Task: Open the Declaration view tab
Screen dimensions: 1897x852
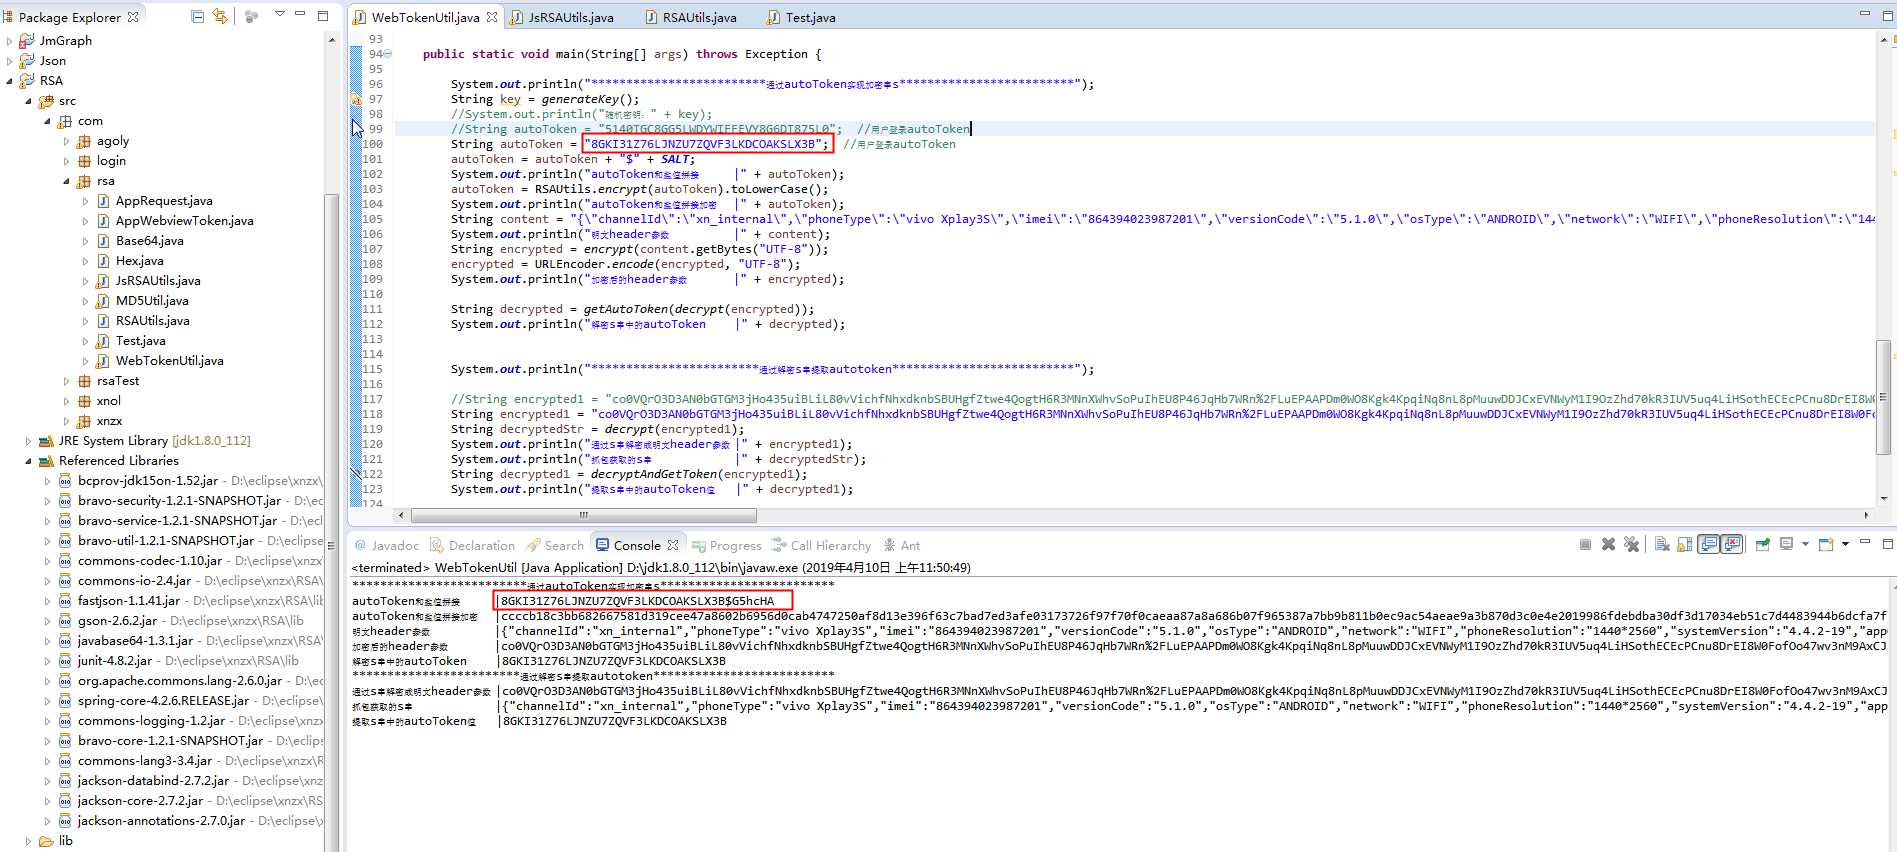Action: [472, 545]
